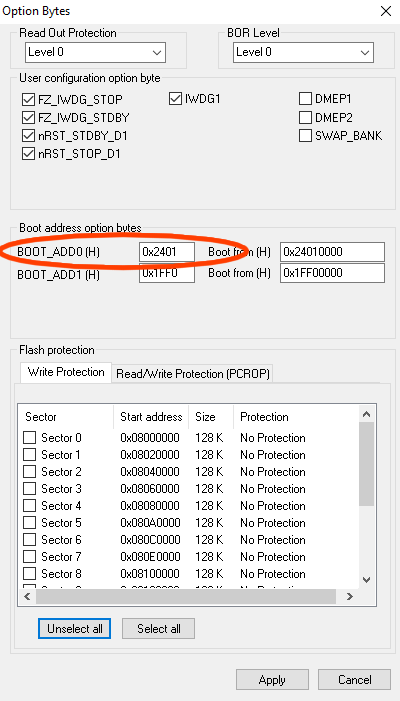Uncheck the IWDG1 option
The width and height of the screenshot is (400, 701).
click(x=175, y=98)
